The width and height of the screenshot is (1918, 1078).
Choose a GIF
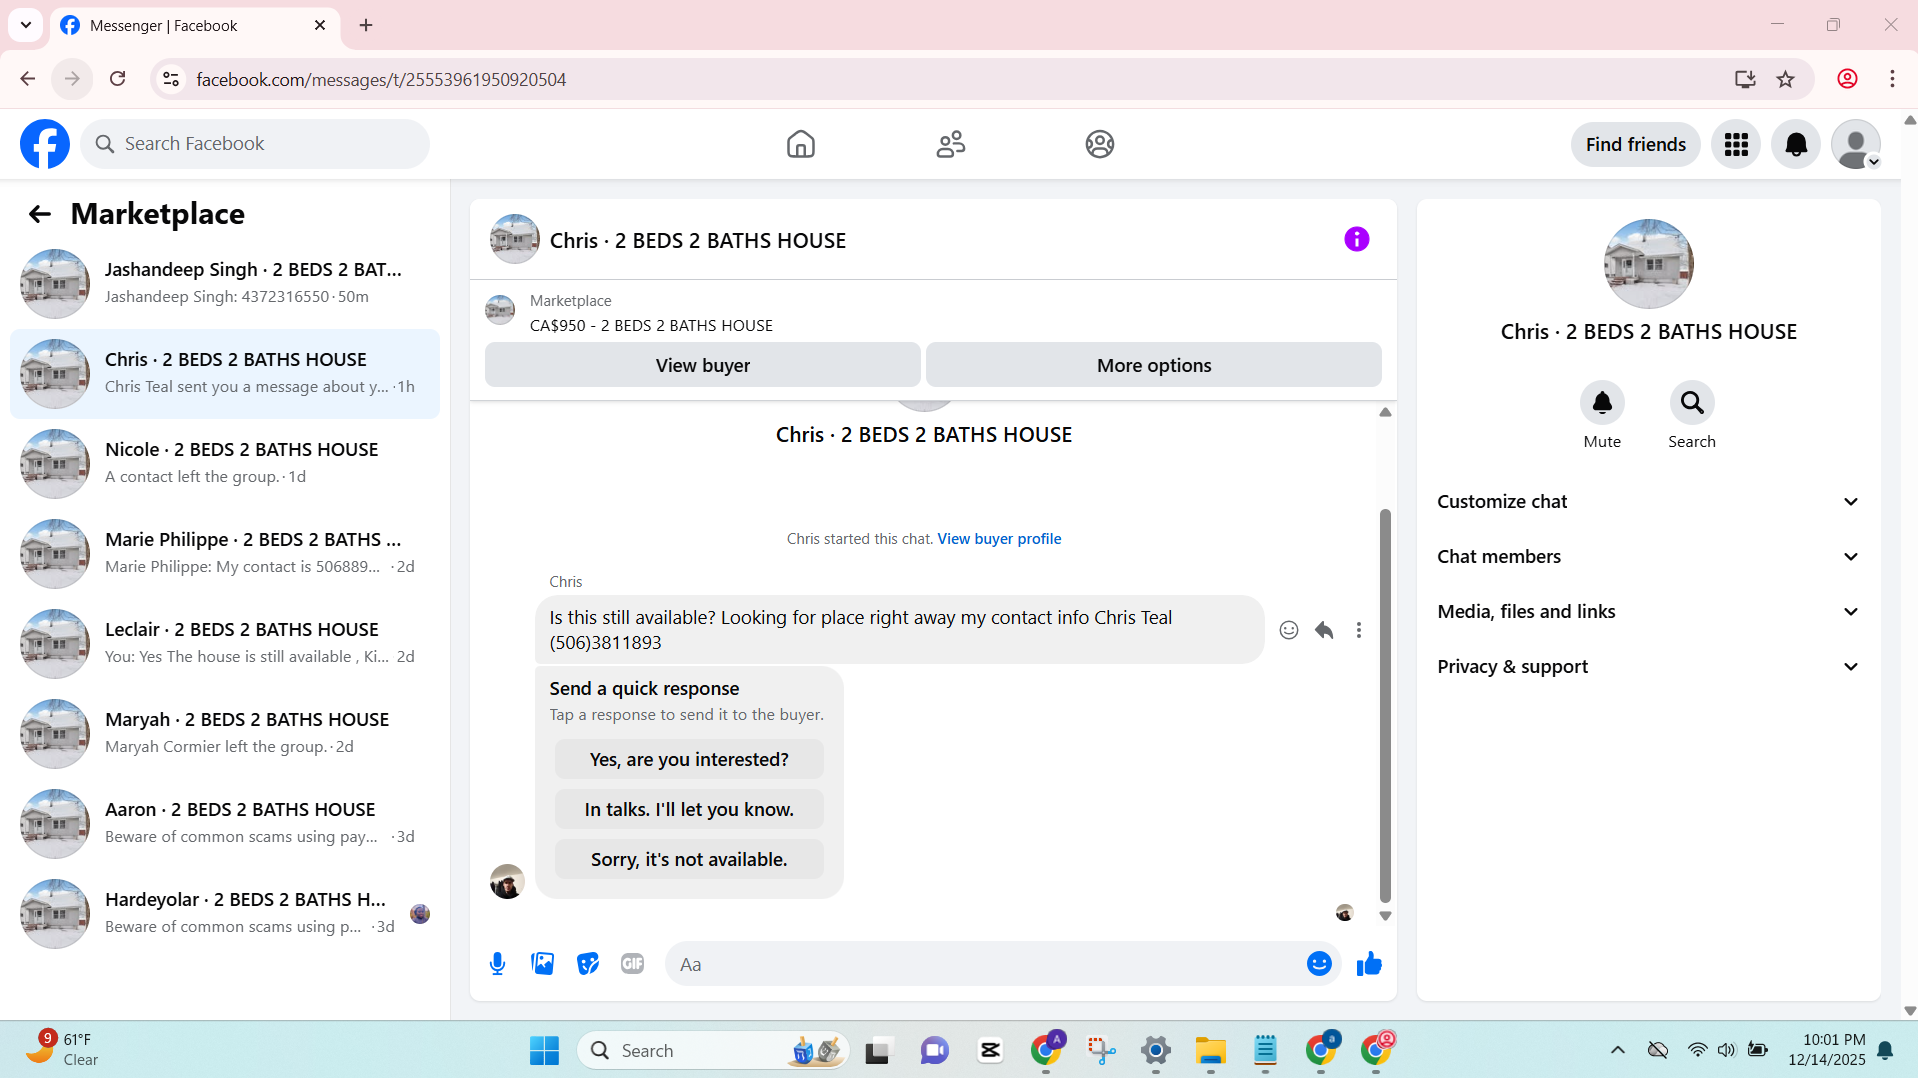(x=632, y=964)
